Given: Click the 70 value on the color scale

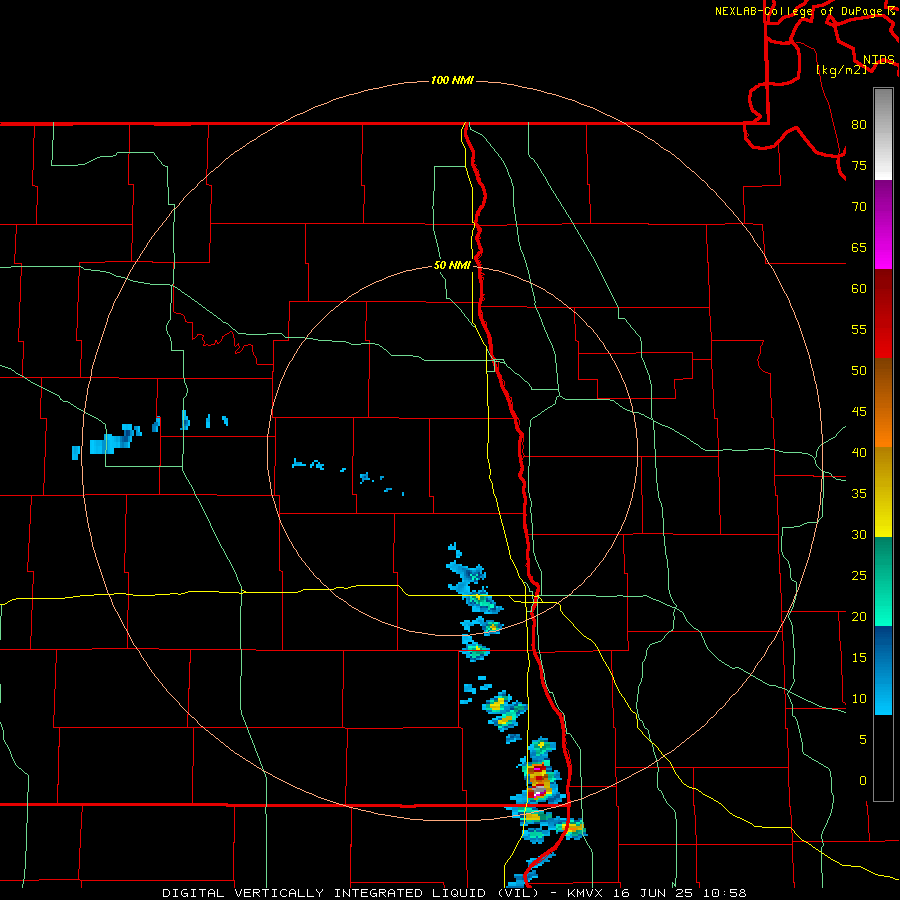Looking at the screenshot, I should pos(859,207).
